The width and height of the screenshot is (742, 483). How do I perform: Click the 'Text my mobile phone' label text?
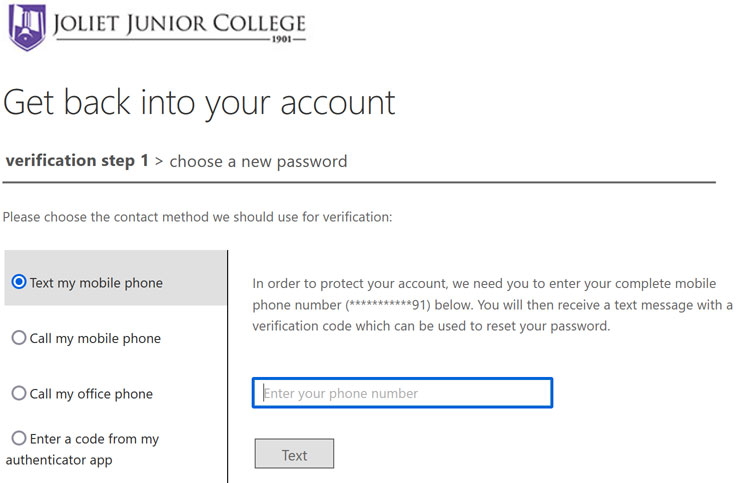[x=96, y=283]
